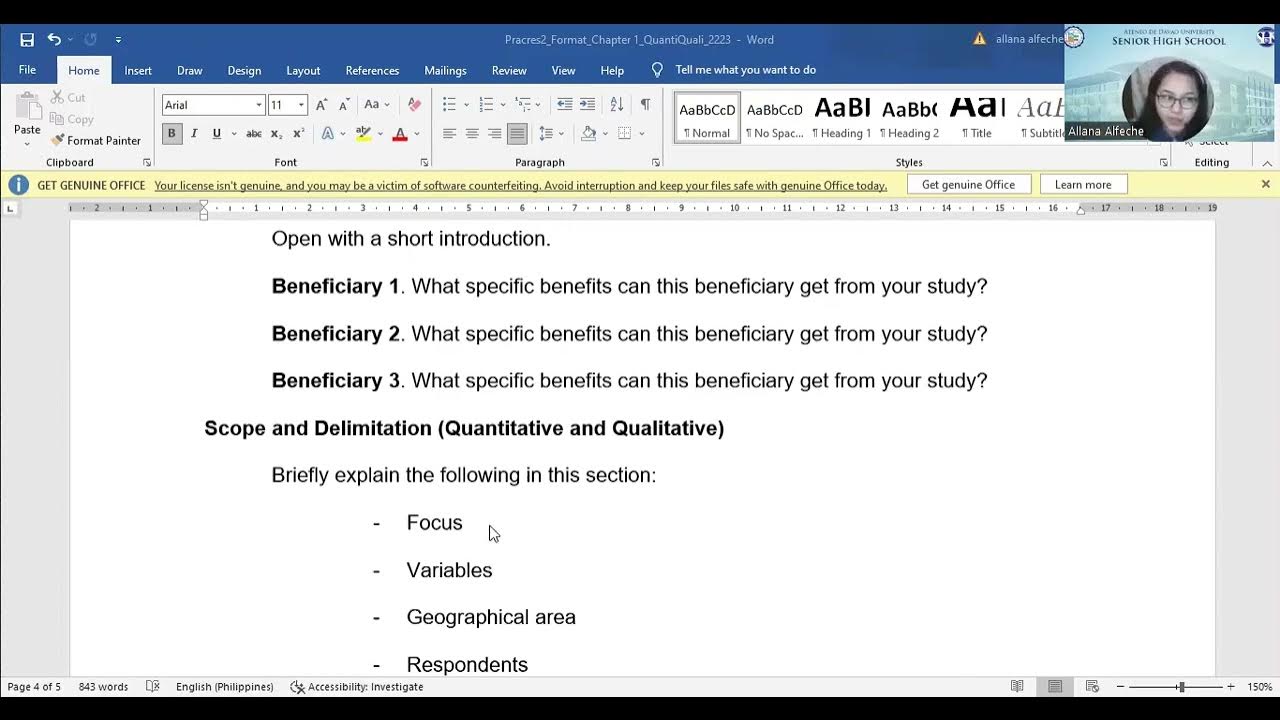This screenshot has height=720, width=1280.
Task: Switch to the Insert tab
Action: click(x=138, y=70)
